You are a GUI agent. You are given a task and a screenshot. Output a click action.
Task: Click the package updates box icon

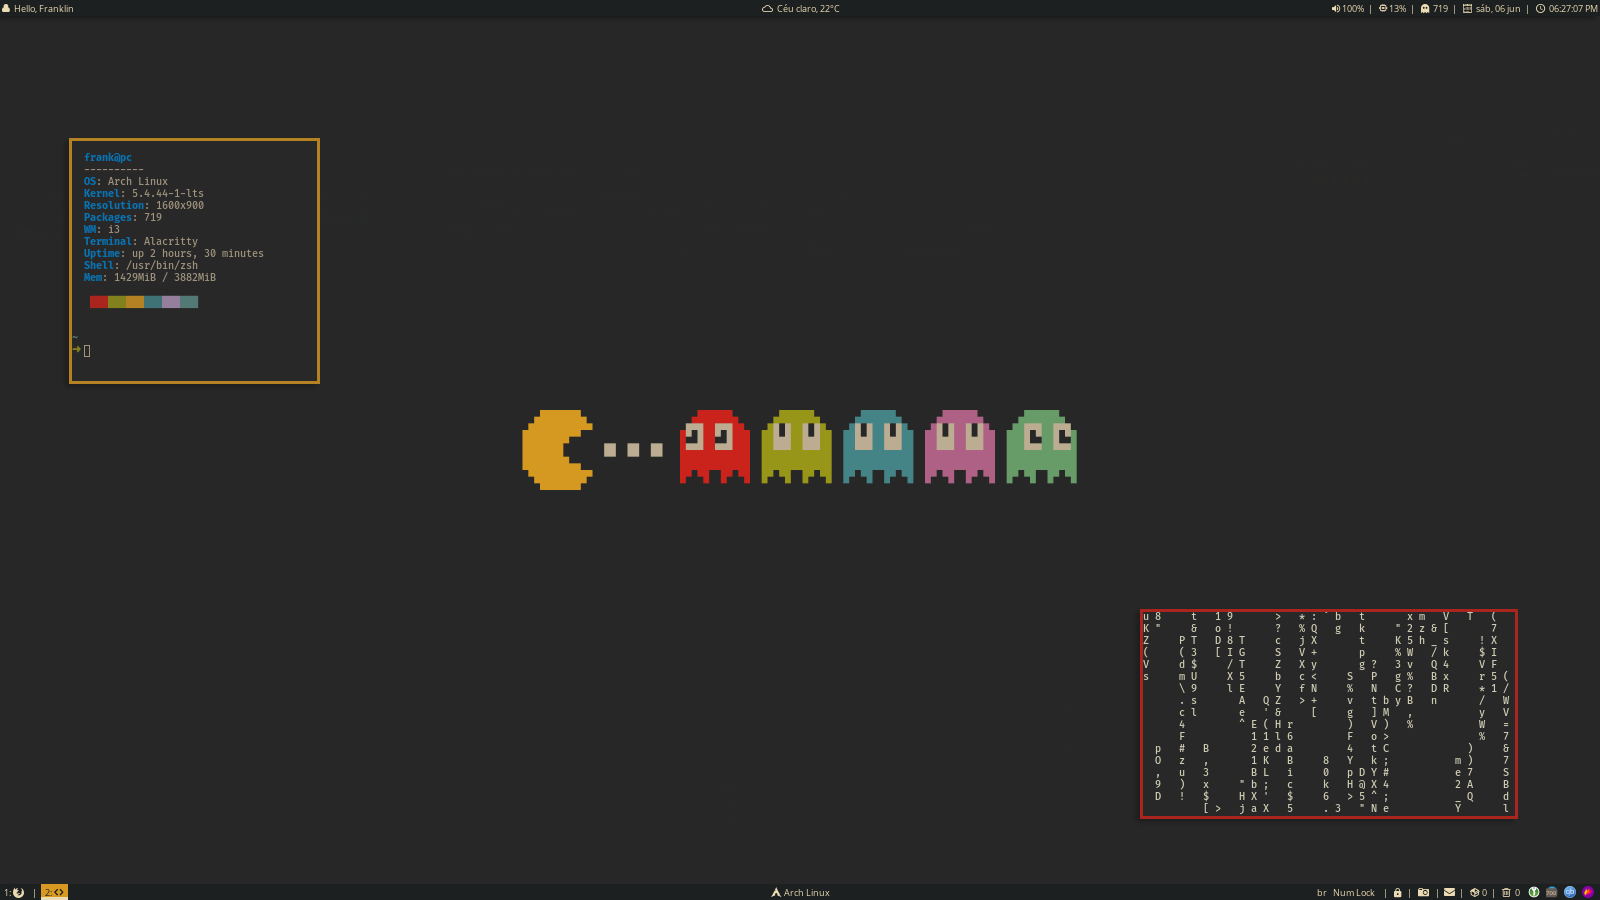[1478, 892]
